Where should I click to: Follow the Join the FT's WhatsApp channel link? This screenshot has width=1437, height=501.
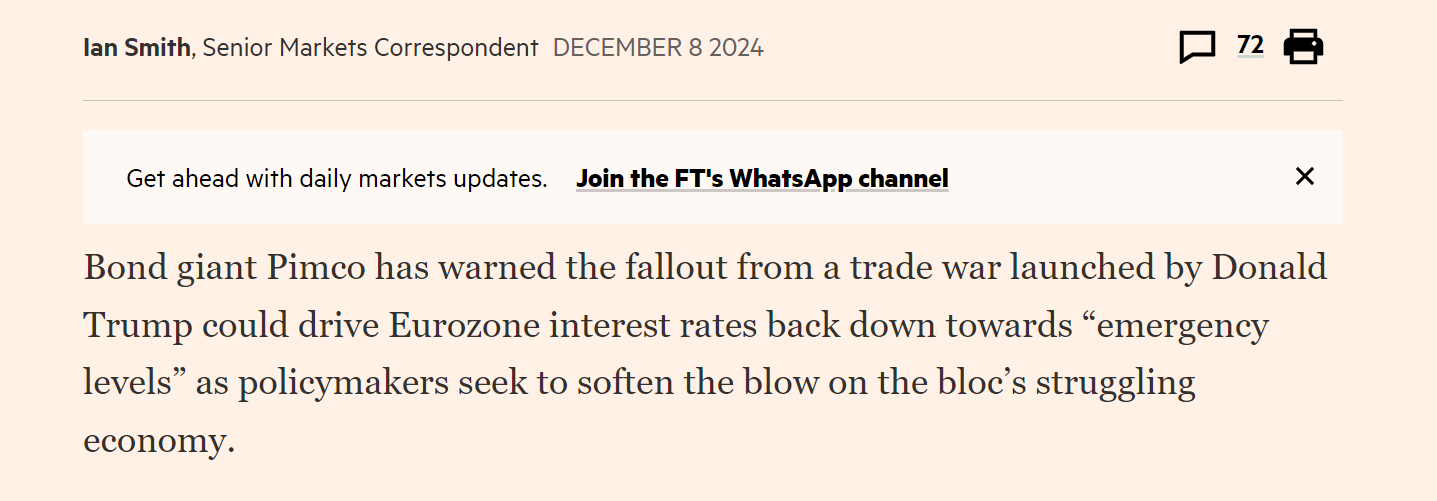point(762,179)
